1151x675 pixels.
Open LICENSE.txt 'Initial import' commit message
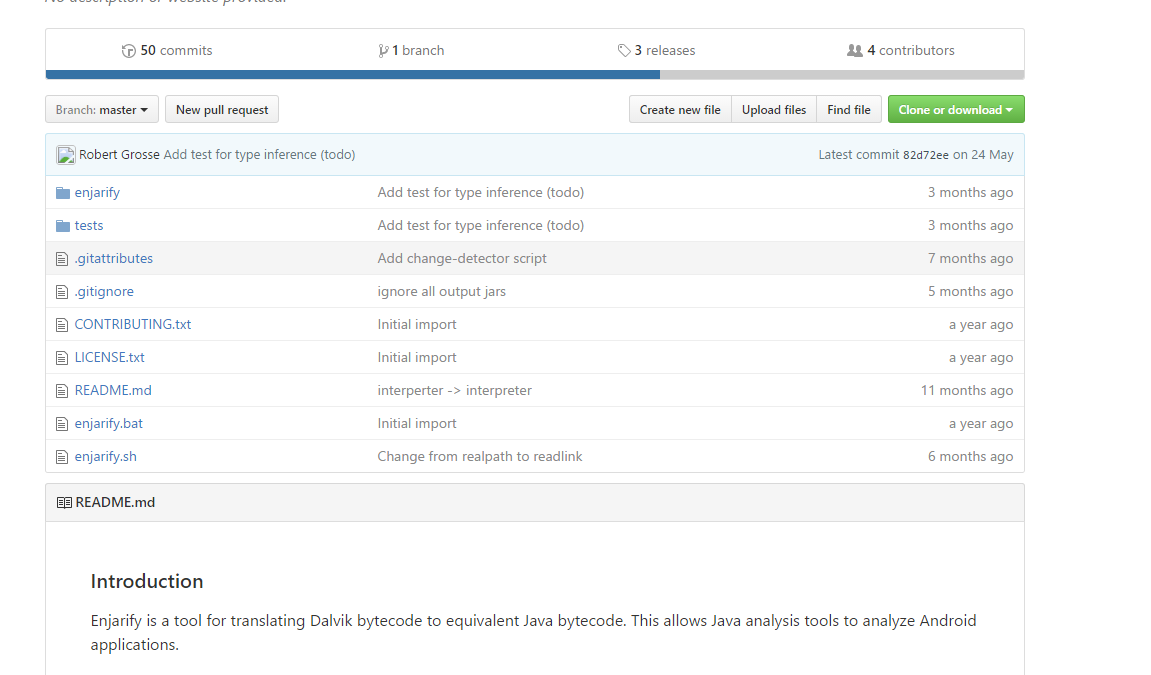(417, 357)
